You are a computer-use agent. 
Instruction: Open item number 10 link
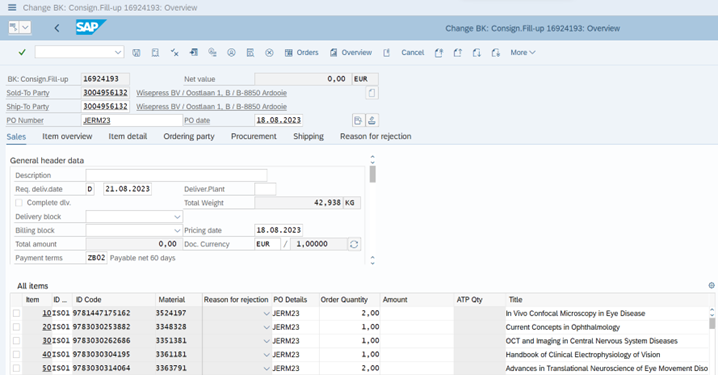46,313
